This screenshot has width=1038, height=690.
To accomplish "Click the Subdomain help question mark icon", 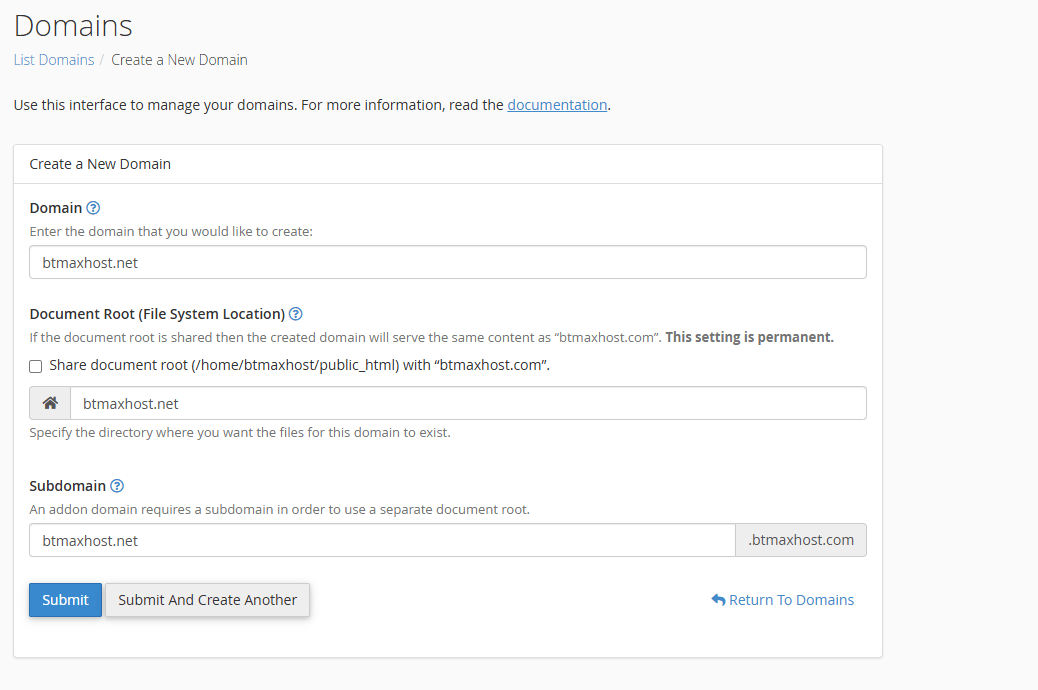I will click(117, 486).
